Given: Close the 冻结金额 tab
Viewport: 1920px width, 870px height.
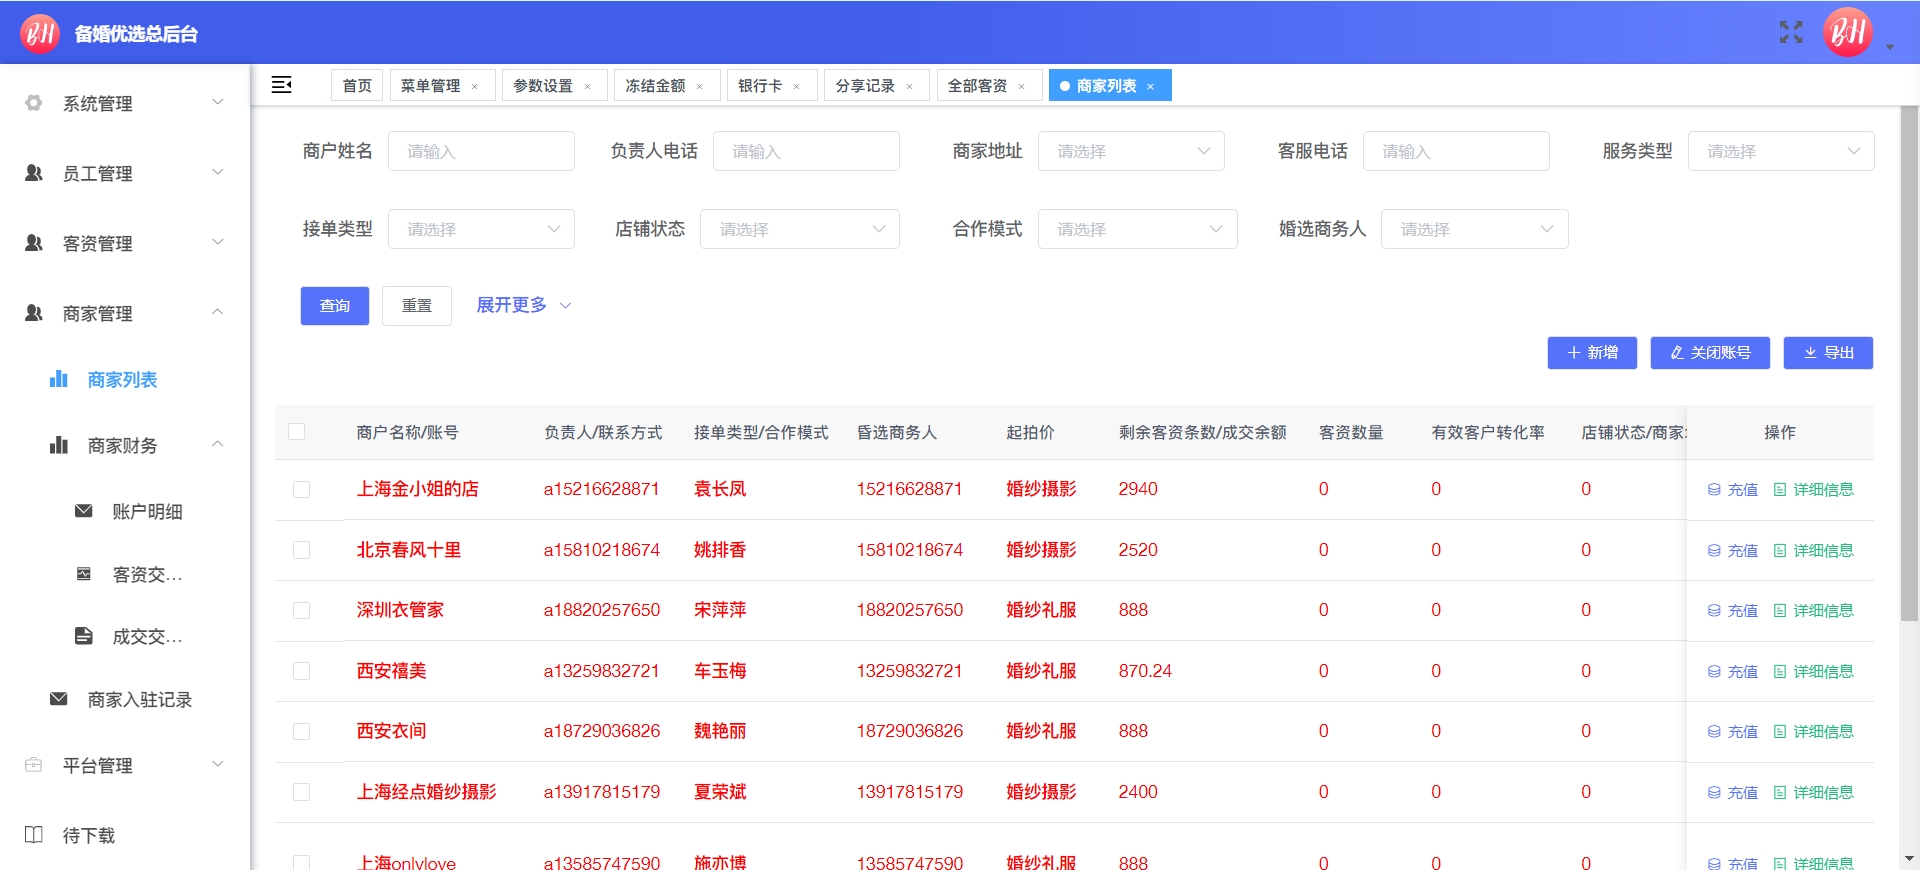Looking at the screenshot, I should [700, 86].
